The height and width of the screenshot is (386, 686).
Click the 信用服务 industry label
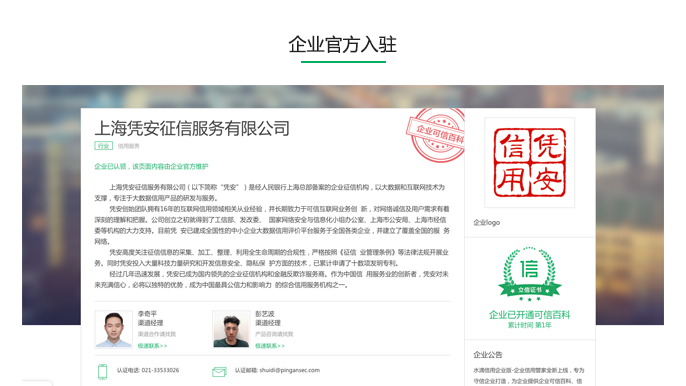tap(129, 146)
